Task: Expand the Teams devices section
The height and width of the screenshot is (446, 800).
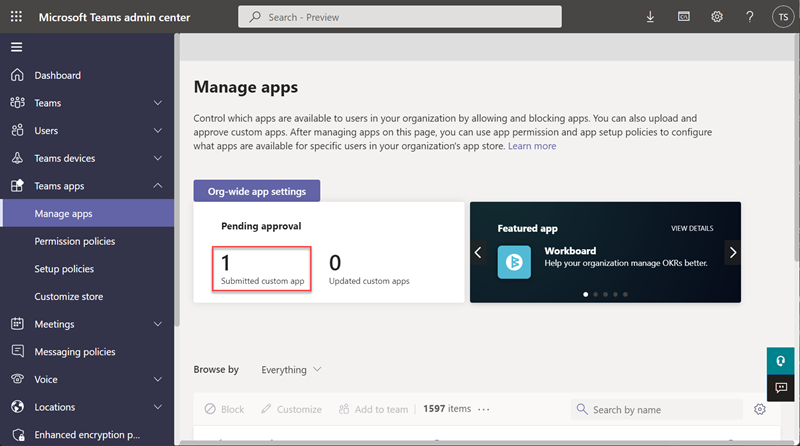Action: click(158, 158)
